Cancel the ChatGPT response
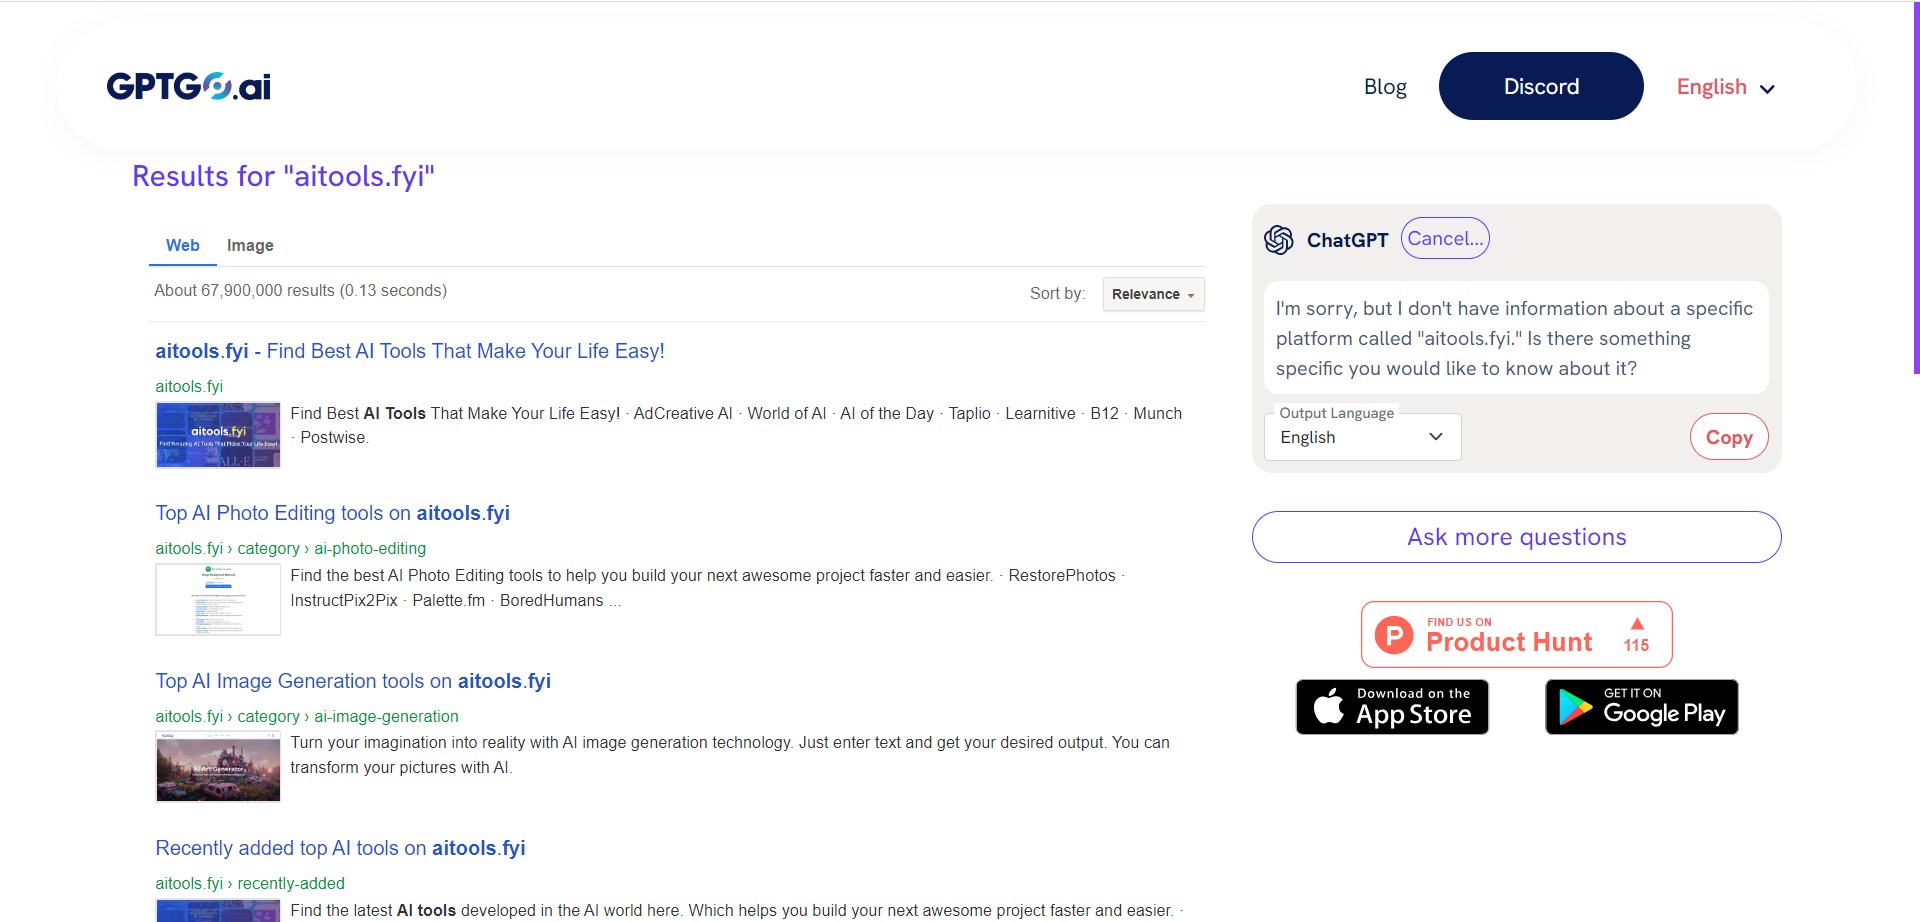Viewport: 1920px width, 922px height. pyautogui.click(x=1444, y=238)
